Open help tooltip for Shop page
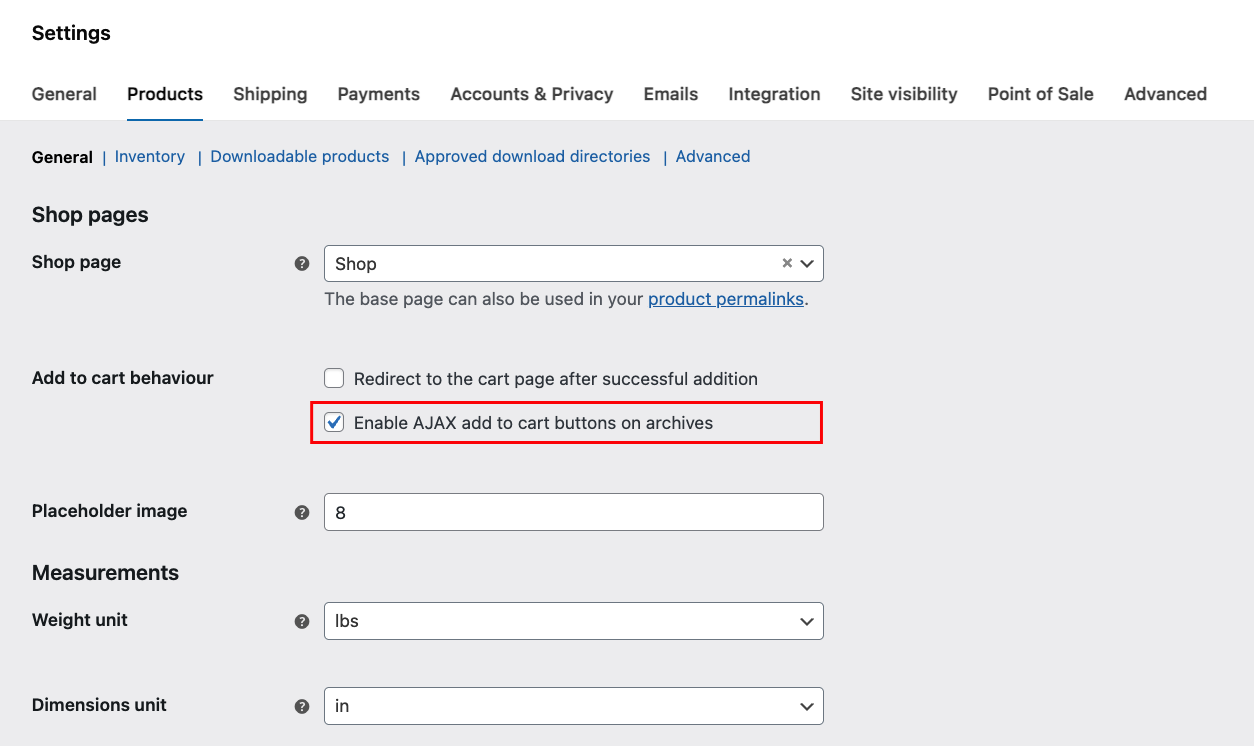This screenshot has width=1254, height=746. (x=302, y=264)
